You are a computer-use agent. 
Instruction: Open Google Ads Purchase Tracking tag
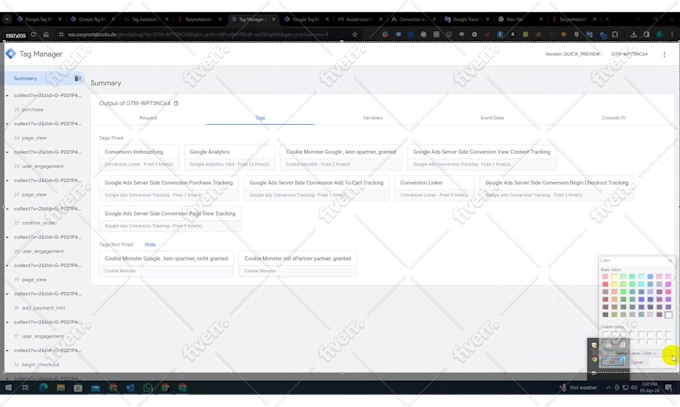(x=169, y=188)
